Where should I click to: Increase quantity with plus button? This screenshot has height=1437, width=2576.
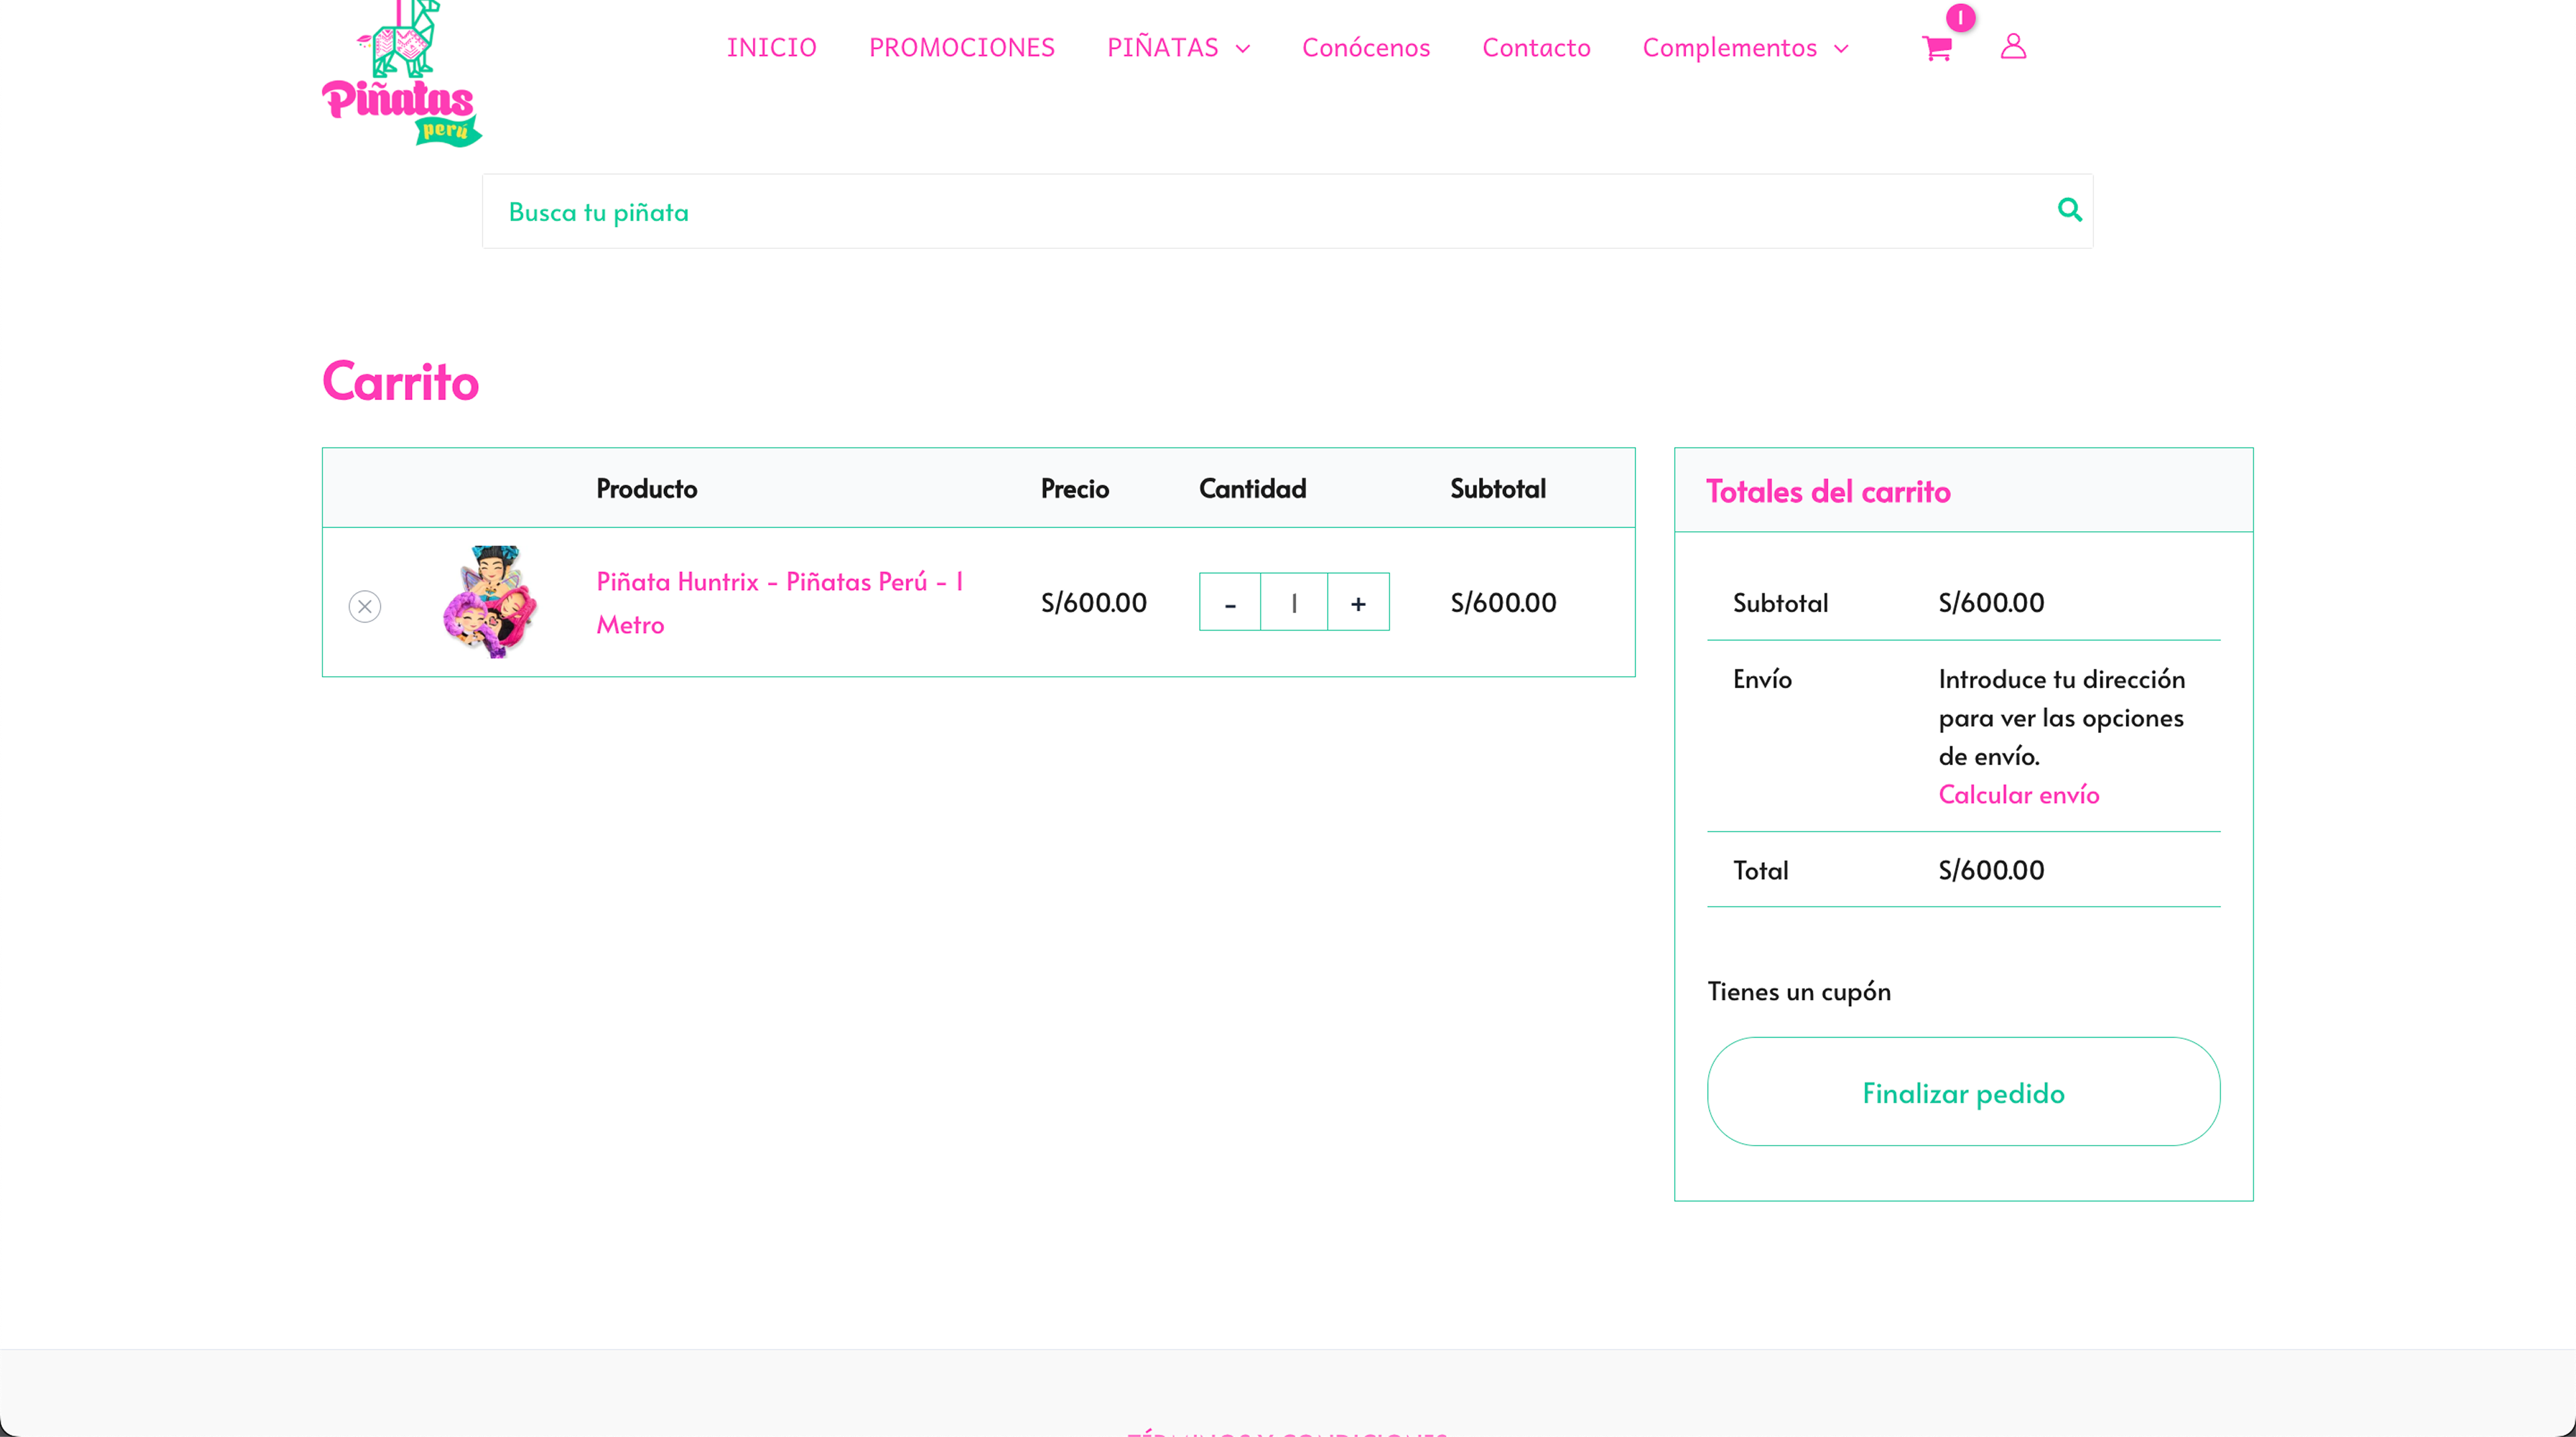[x=1358, y=603]
